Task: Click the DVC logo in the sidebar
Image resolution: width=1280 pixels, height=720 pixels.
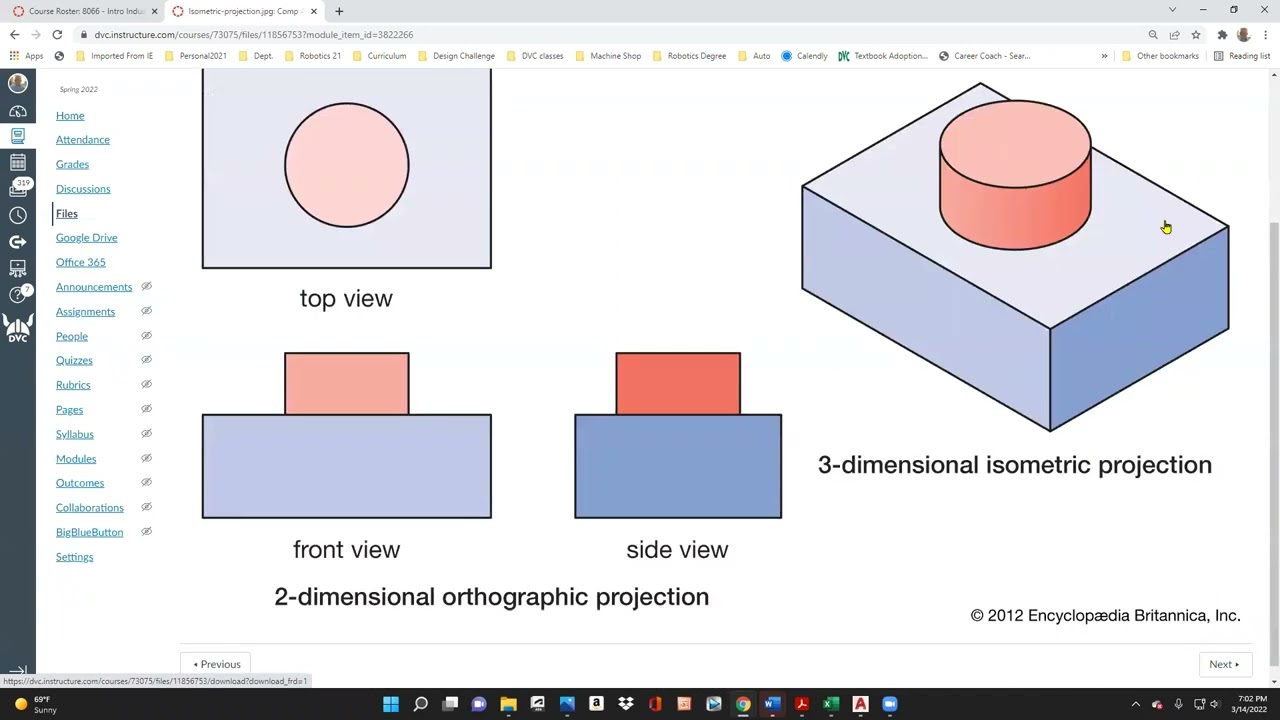Action: [x=18, y=328]
